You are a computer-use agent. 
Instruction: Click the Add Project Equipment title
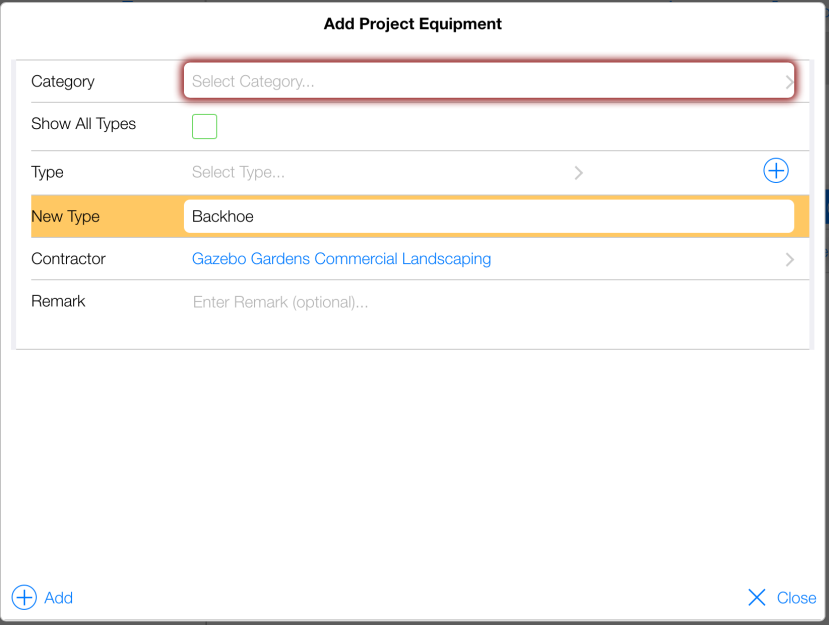pyautogui.click(x=413, y=23)
